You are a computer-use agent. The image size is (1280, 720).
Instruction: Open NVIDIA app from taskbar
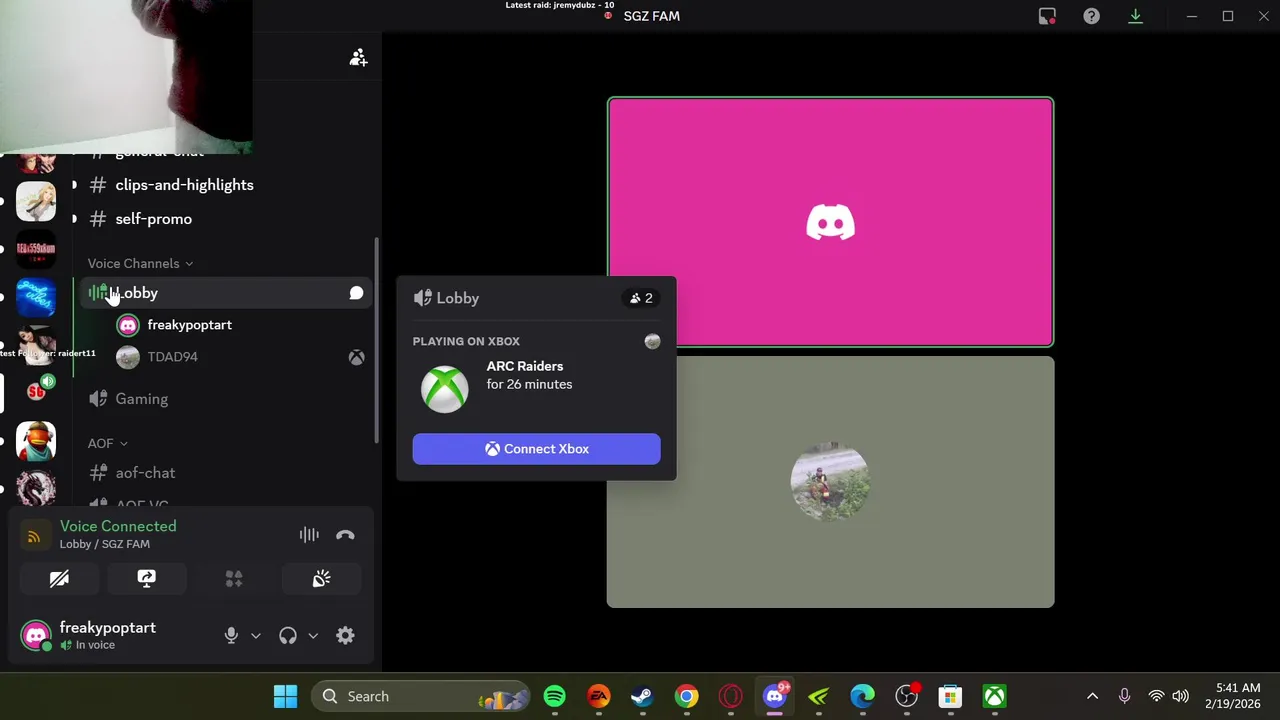click(x=818, y=696)
